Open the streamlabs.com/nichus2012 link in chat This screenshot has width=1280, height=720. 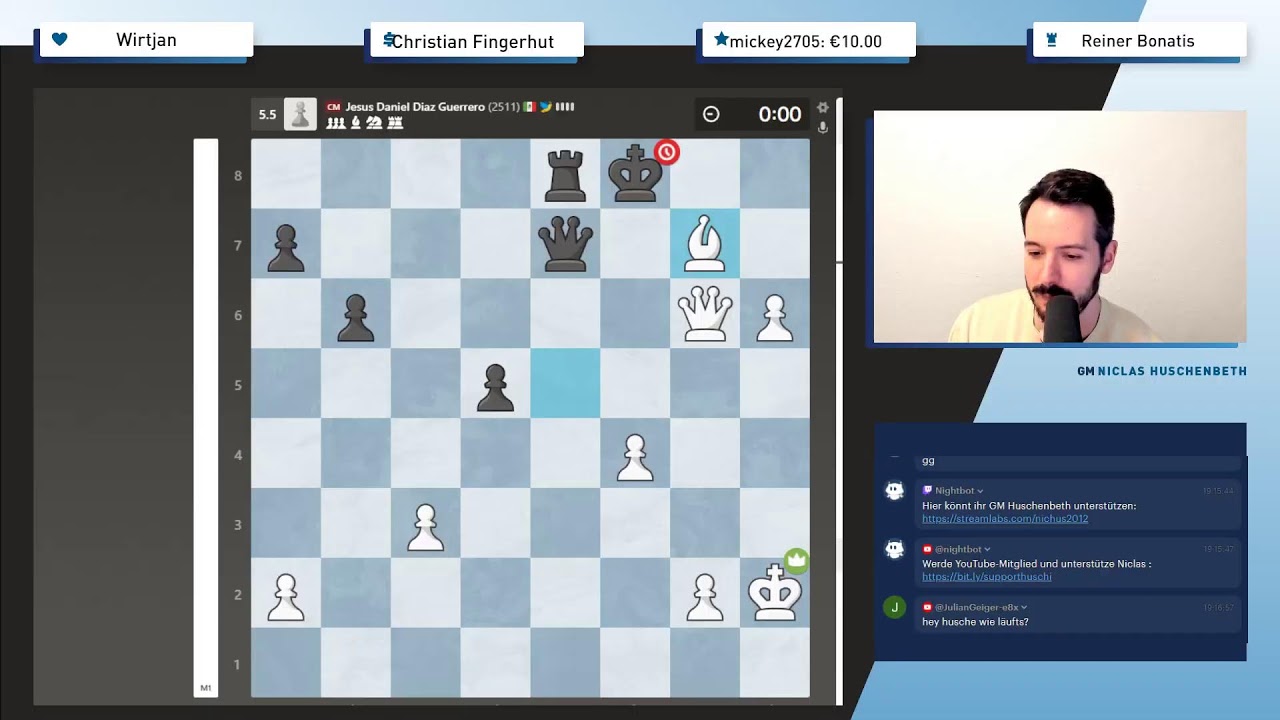[x=1005, y=519]
